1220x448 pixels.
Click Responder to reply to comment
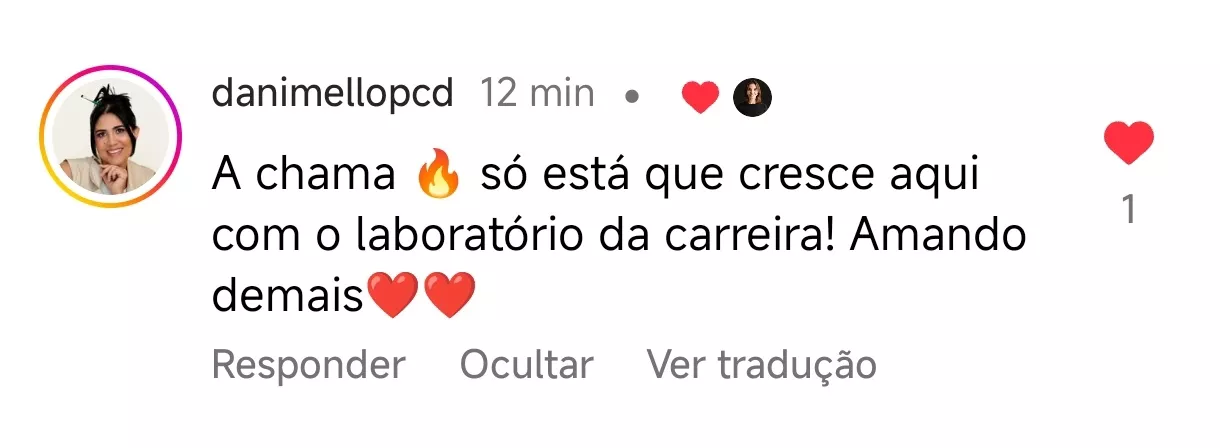pos(309,365)
